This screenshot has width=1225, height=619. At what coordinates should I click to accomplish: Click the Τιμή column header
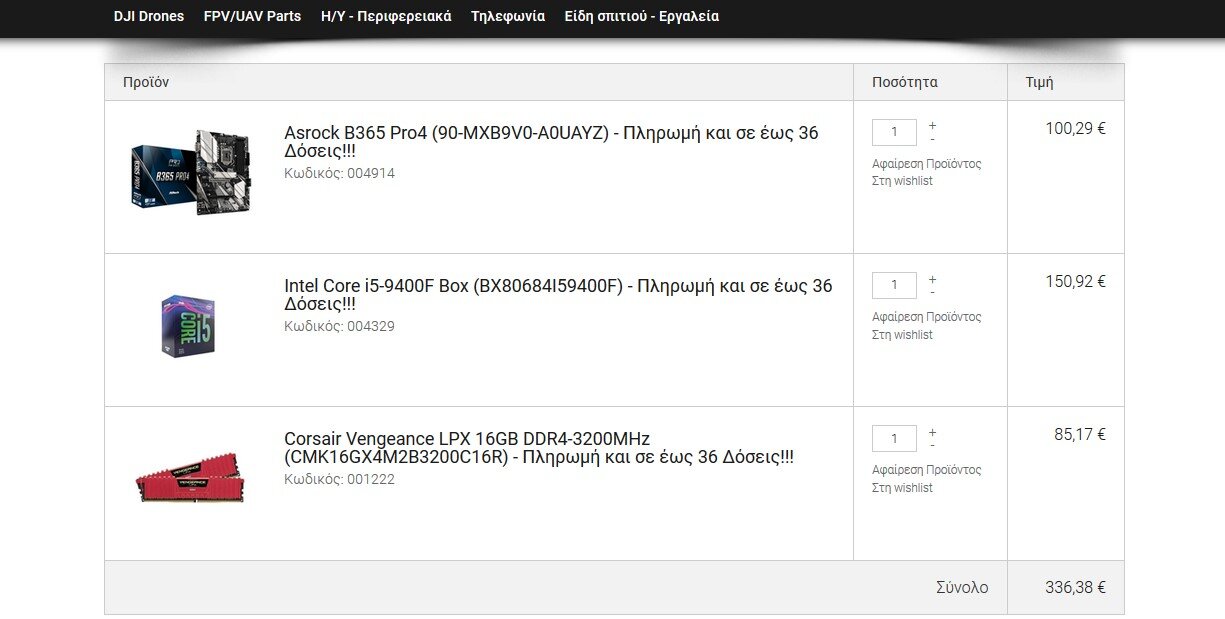(x=1039, y=82)
